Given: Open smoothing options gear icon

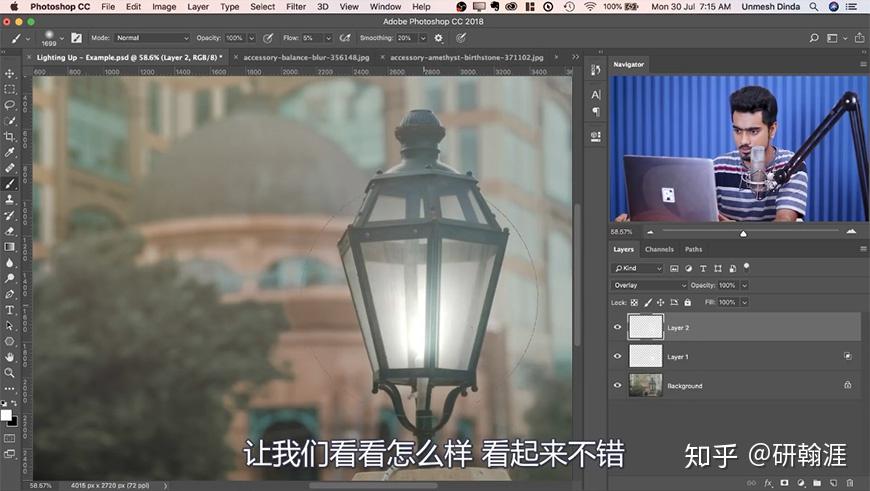Looking at the screenshot, I should pos(439,38).
